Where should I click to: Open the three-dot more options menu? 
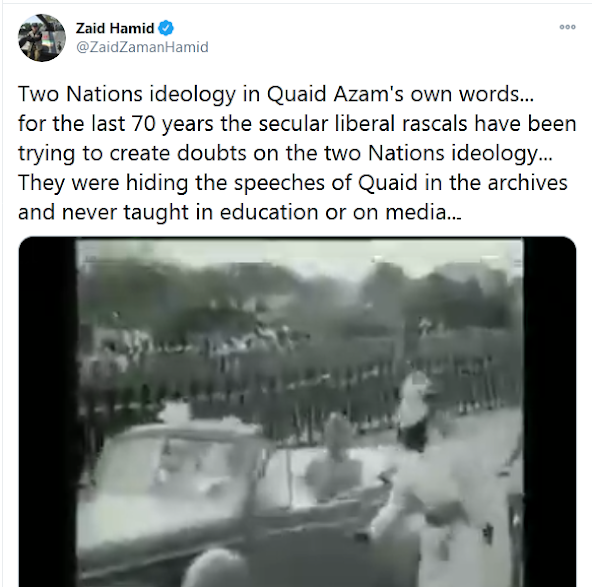click(x=567, y=27)
